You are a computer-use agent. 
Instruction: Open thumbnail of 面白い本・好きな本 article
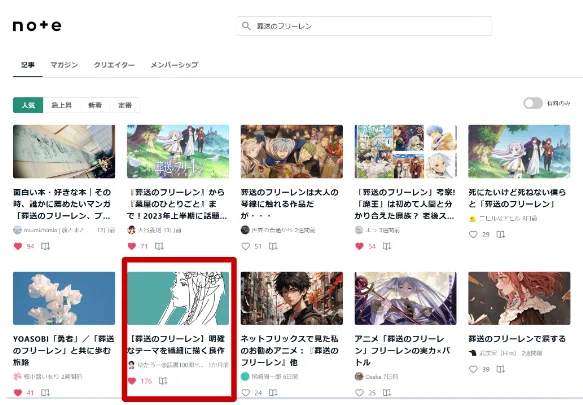tap(64, 152)
